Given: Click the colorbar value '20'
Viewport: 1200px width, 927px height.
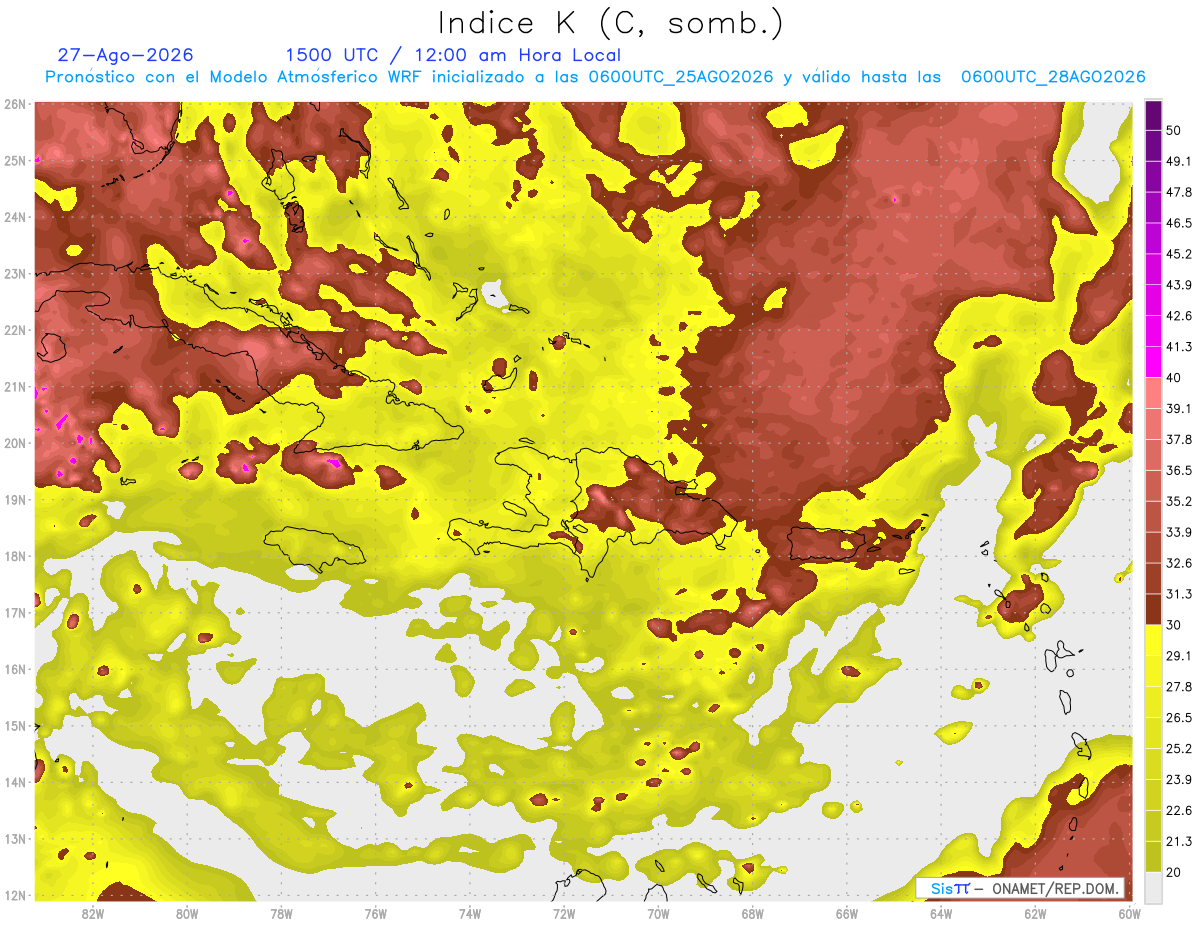Looking at the screenshot, I should pos(1174,872).
